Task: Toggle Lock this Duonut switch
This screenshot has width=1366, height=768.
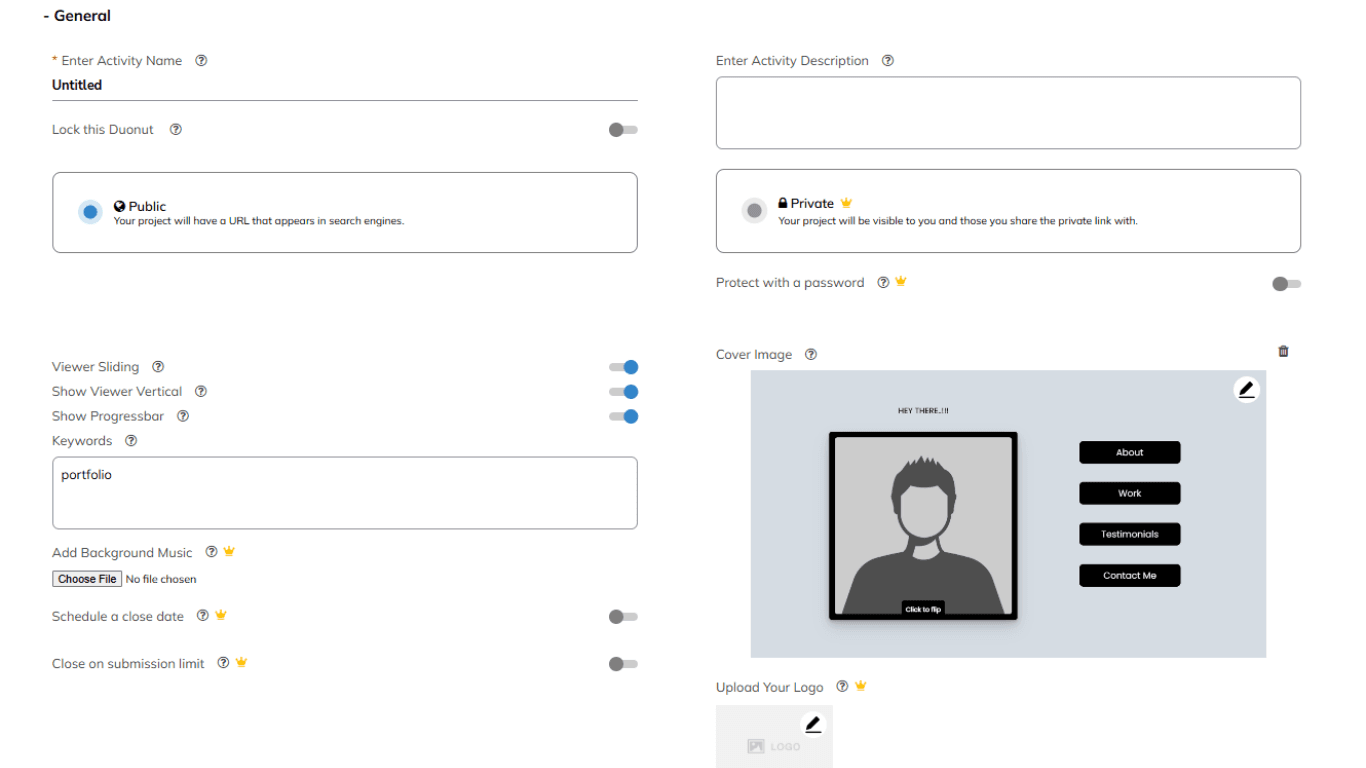Action: click(x=623, y=130)
